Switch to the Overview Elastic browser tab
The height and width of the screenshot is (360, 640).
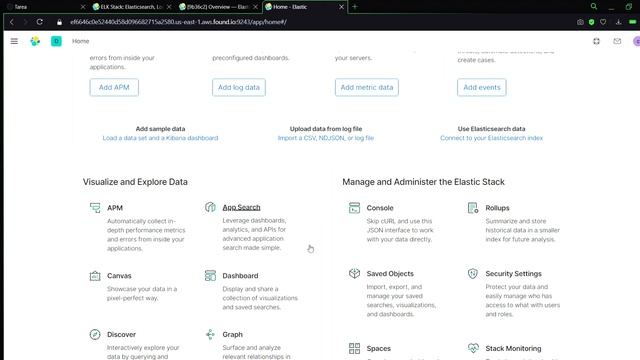pos(218,7)
